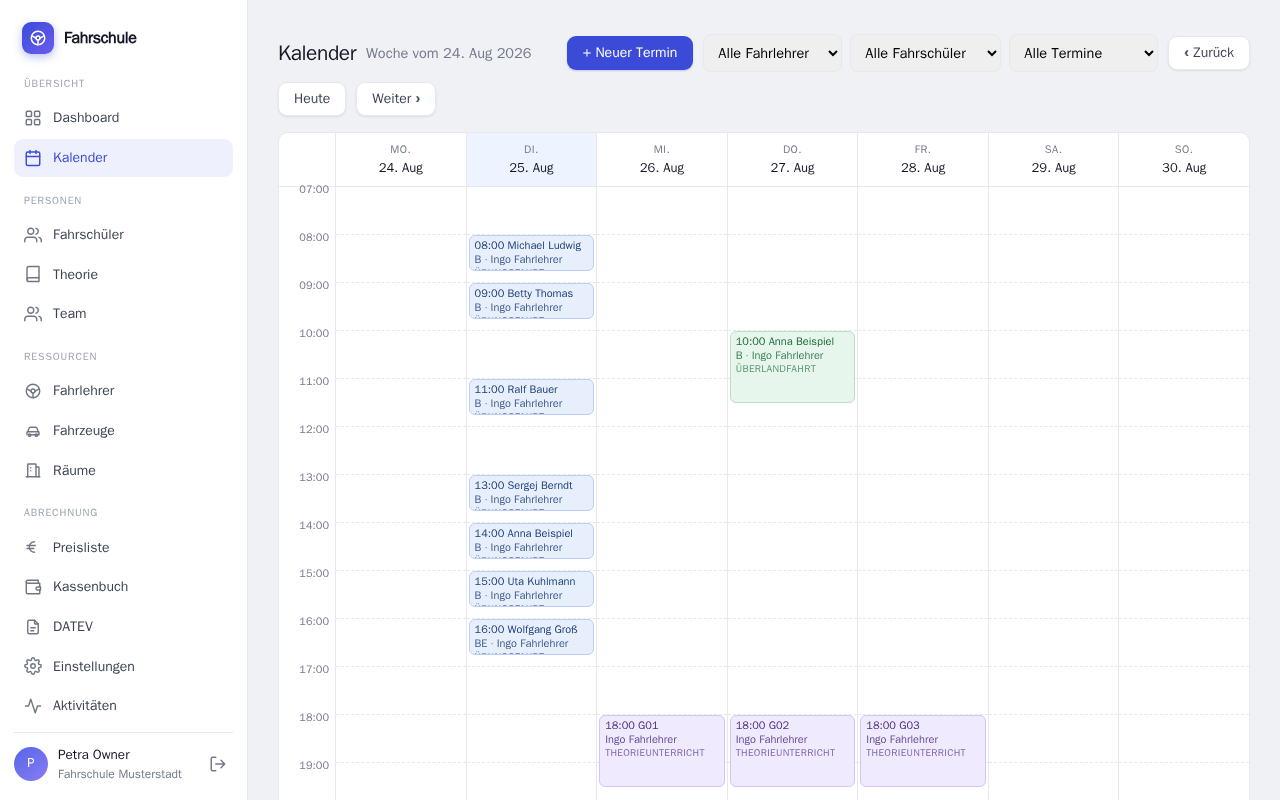Click the Neuer Termin button

630,53
